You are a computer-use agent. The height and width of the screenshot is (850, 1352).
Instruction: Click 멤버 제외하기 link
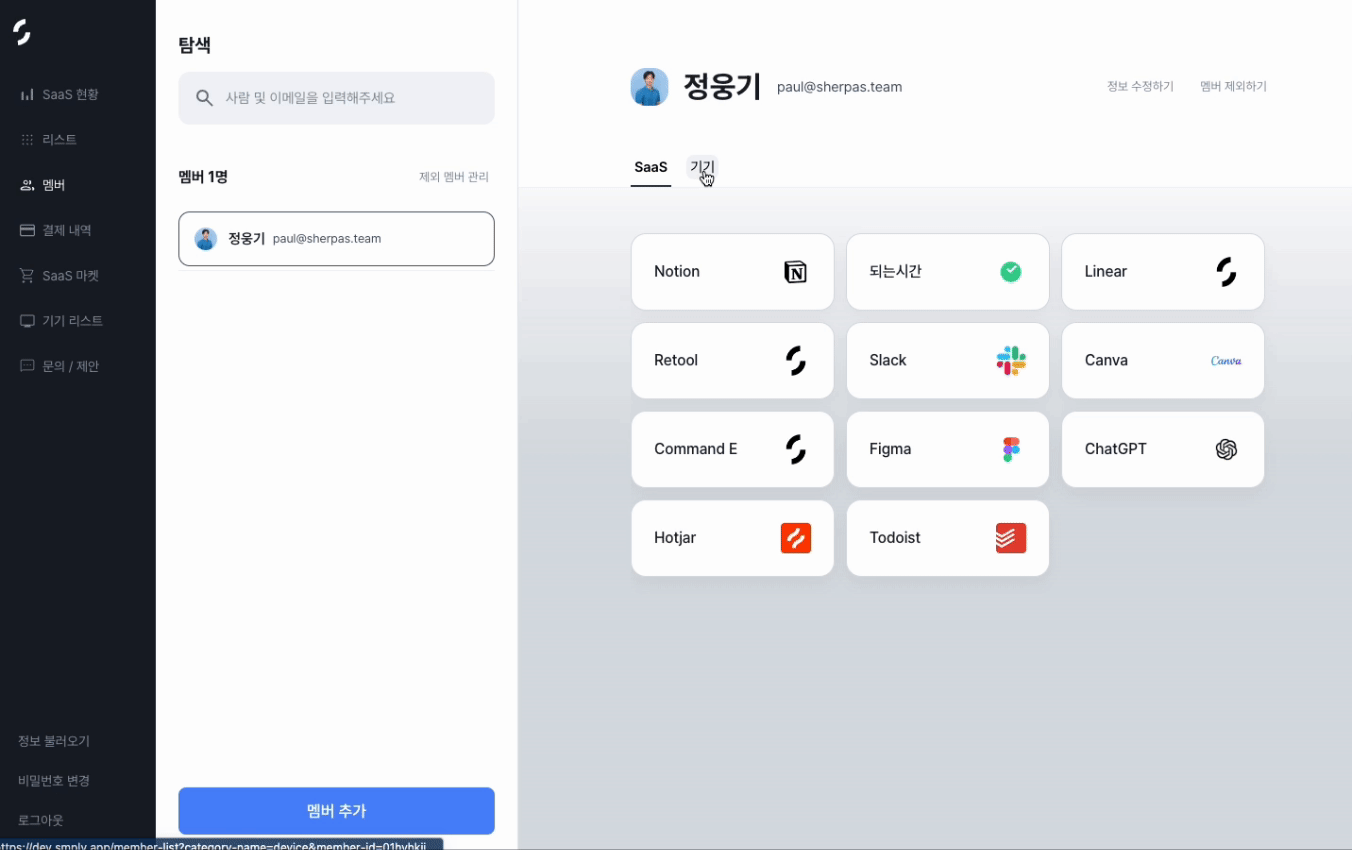(1233, 87)
